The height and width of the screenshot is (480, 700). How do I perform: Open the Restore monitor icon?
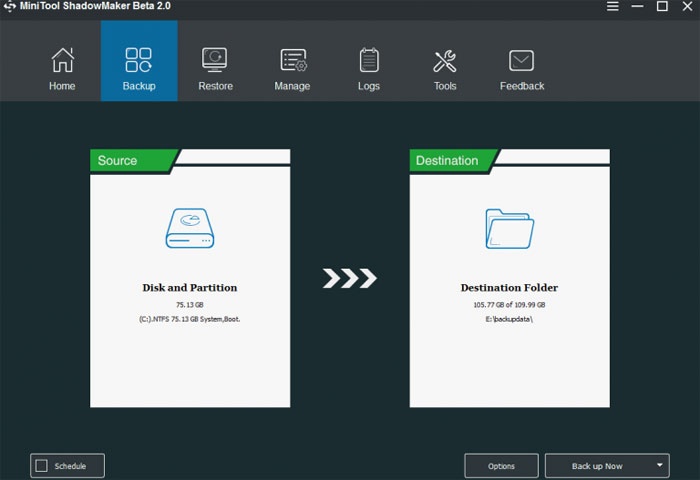click(215, 60)
